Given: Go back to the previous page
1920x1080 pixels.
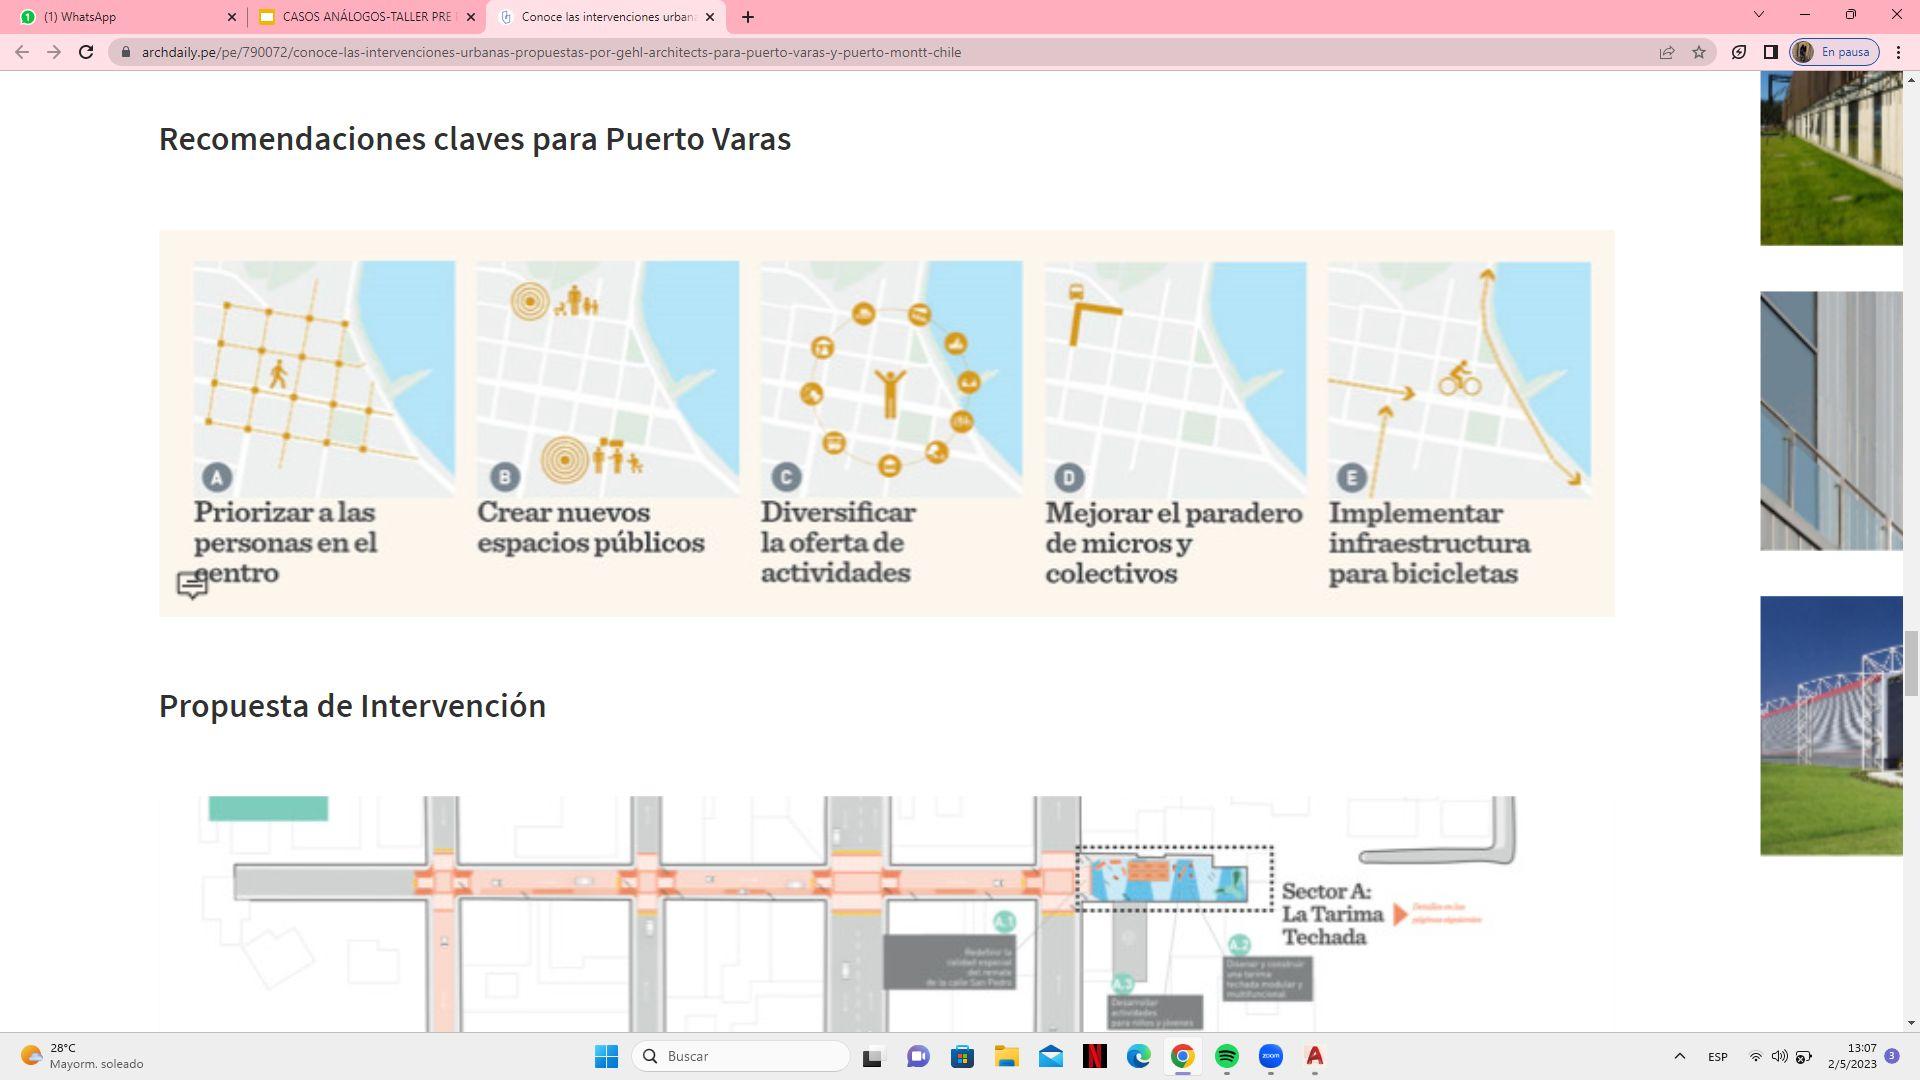Looking at the screenshot, I should (x=22, y=52).
